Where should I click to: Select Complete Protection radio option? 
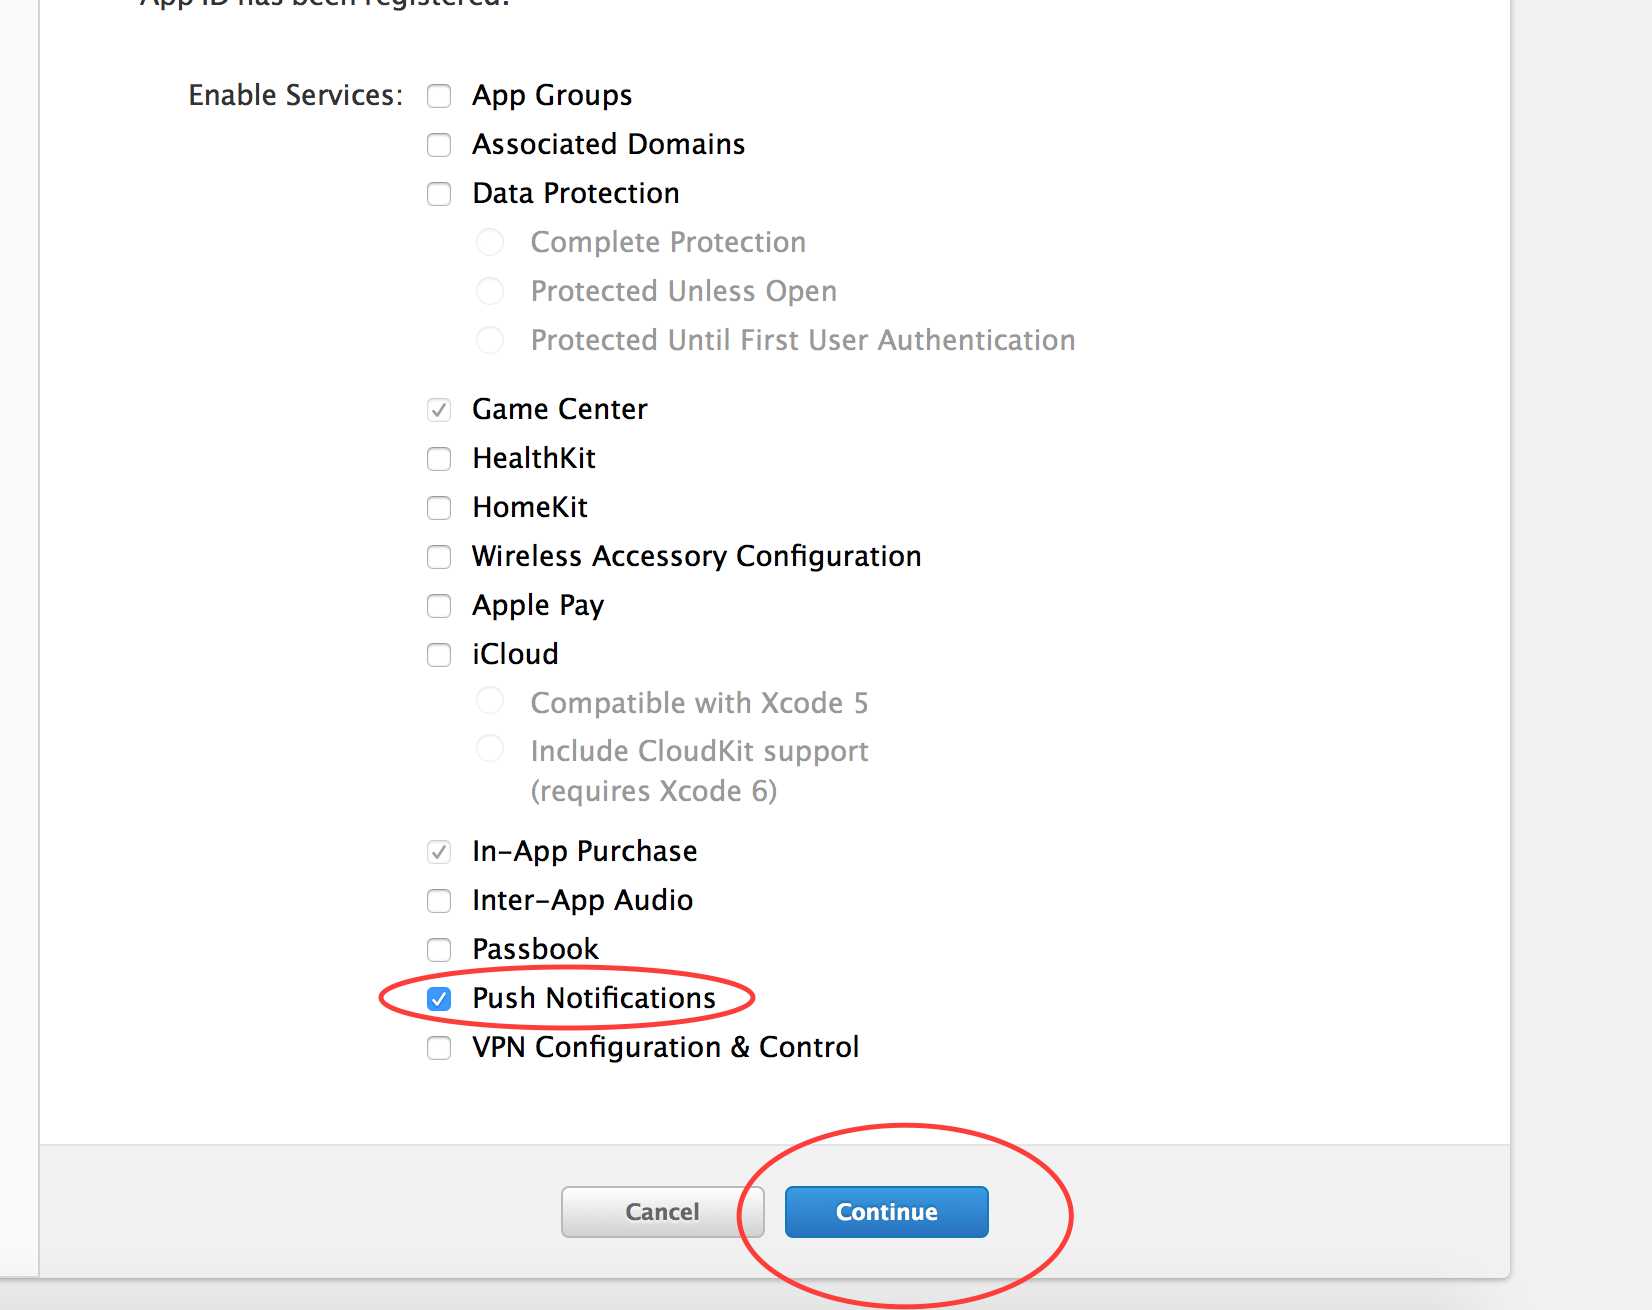[490, 242]
